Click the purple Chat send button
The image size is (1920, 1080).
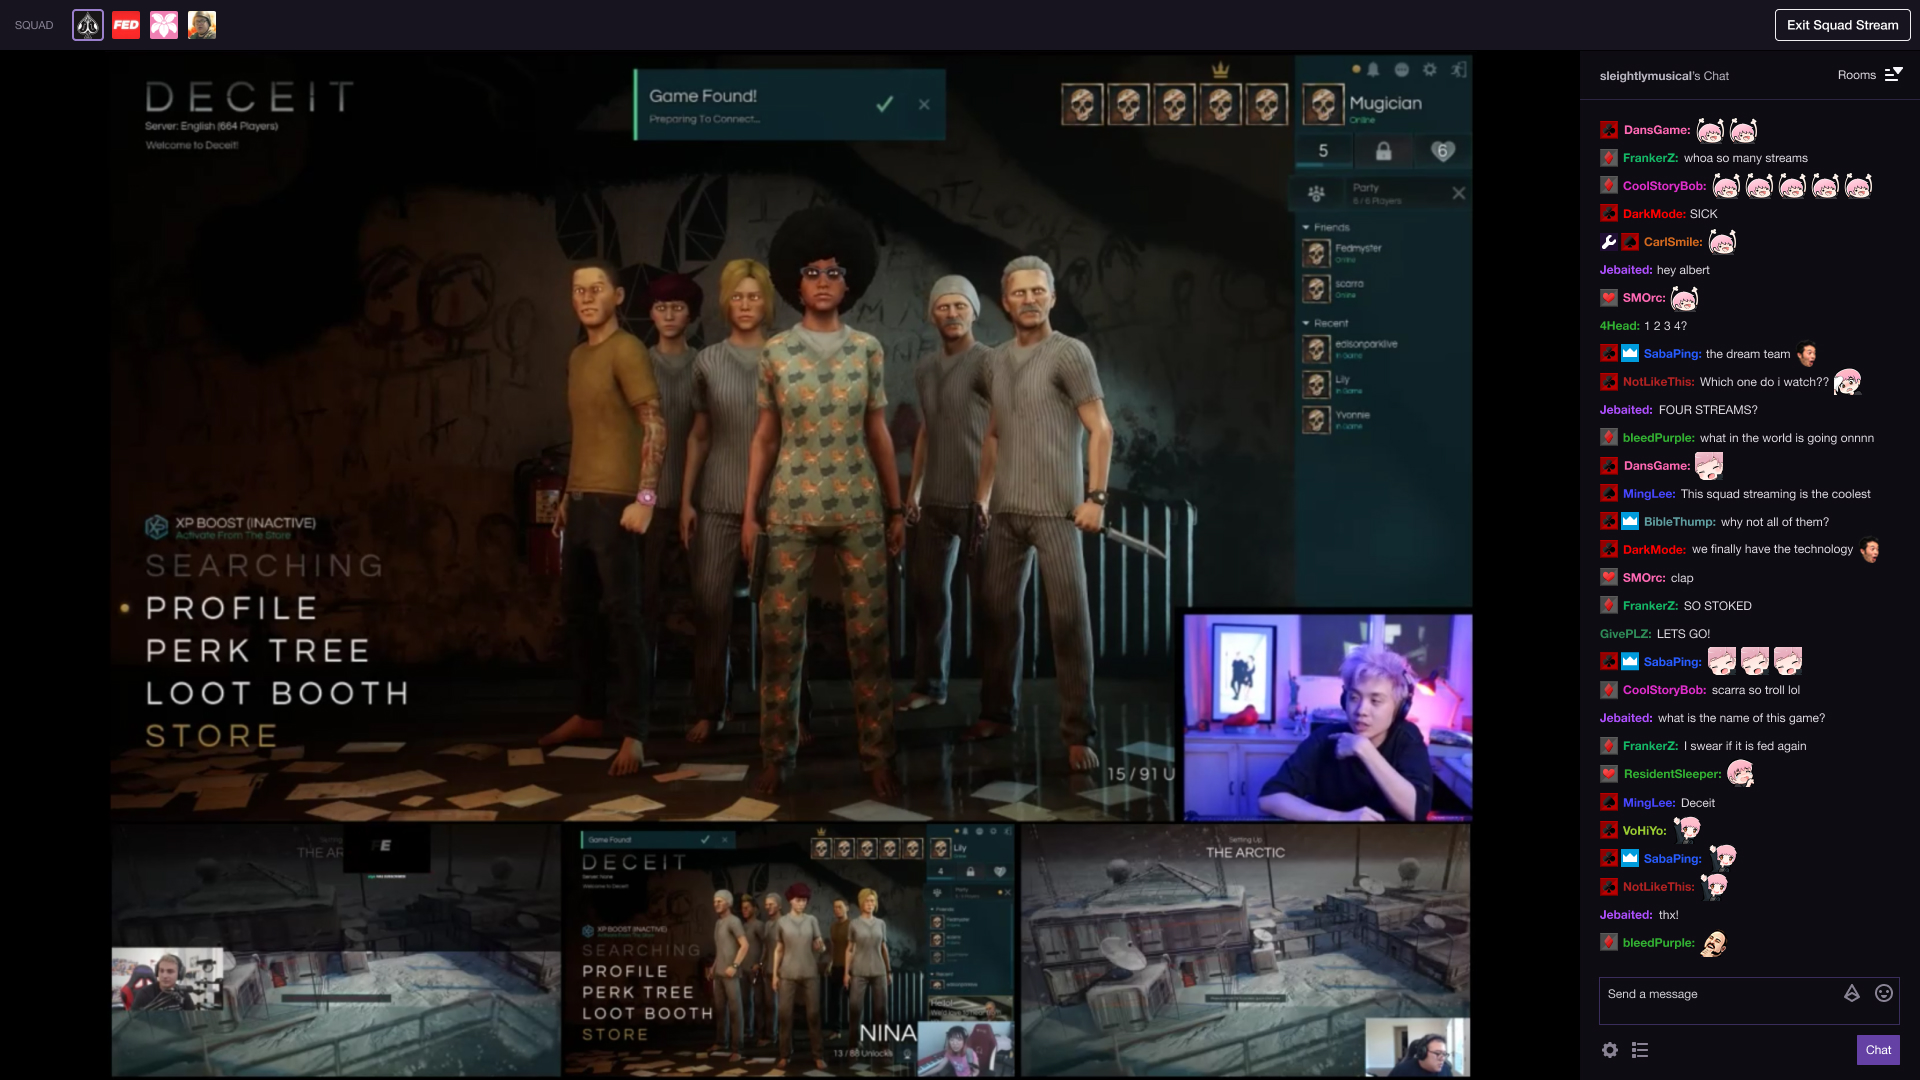click(x=1878, y=1050)
